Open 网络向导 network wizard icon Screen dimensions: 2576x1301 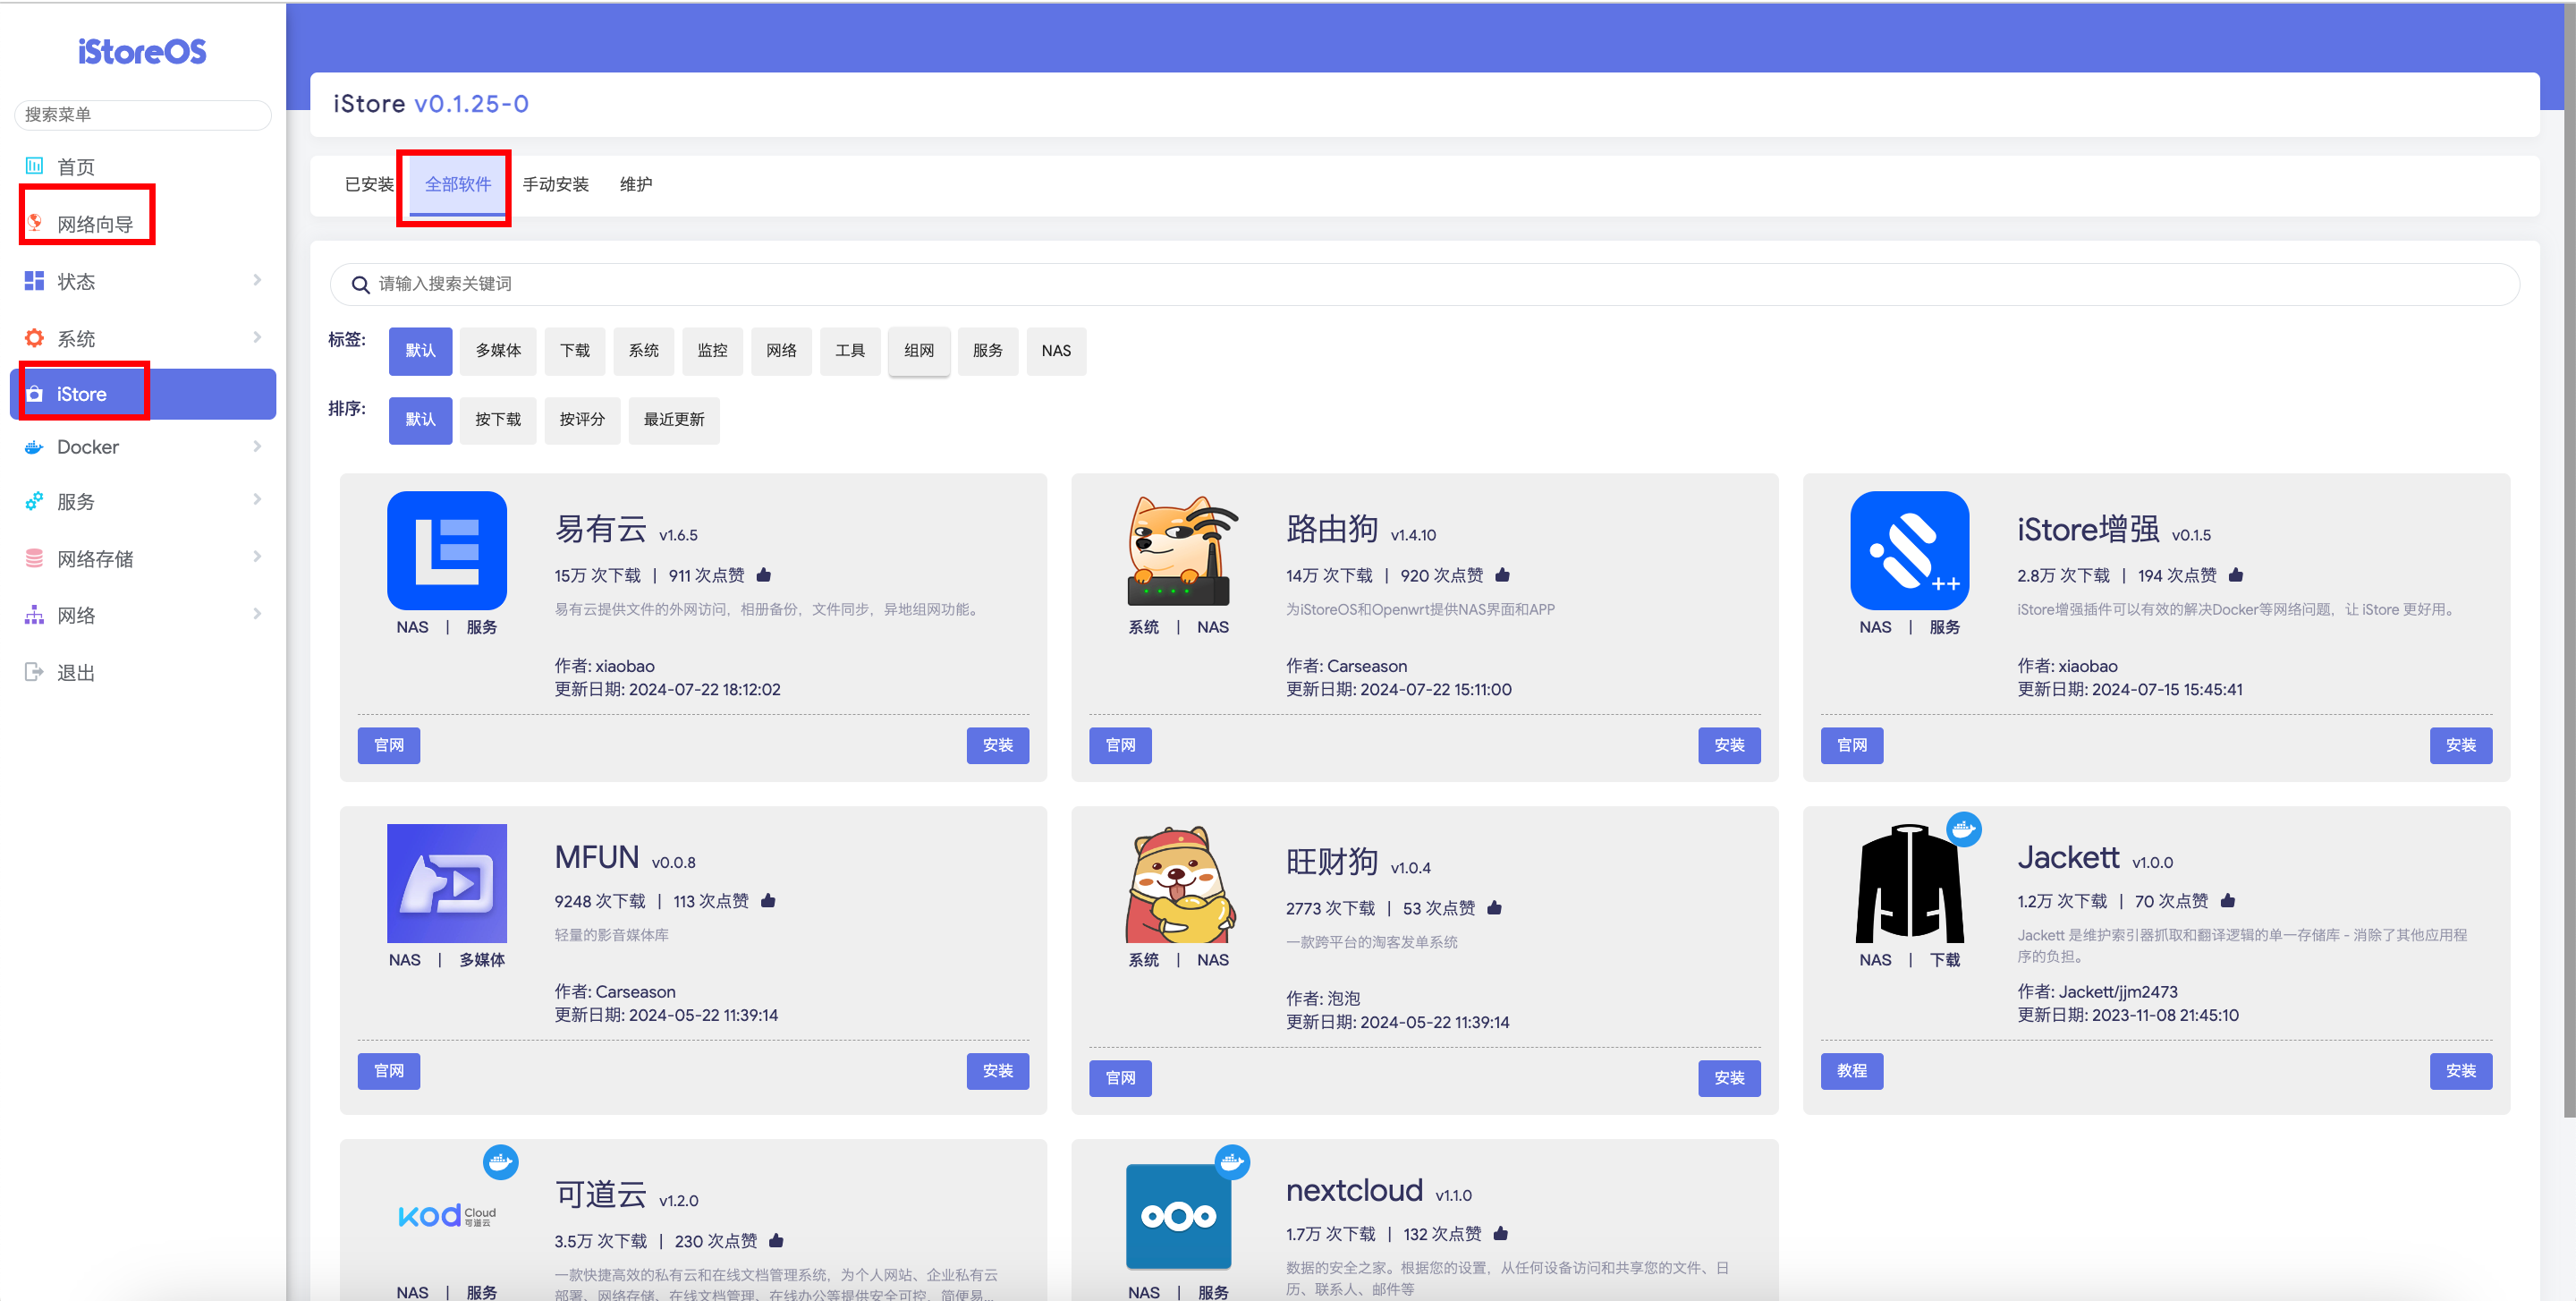pyautogui.click(x=34, y=223)
